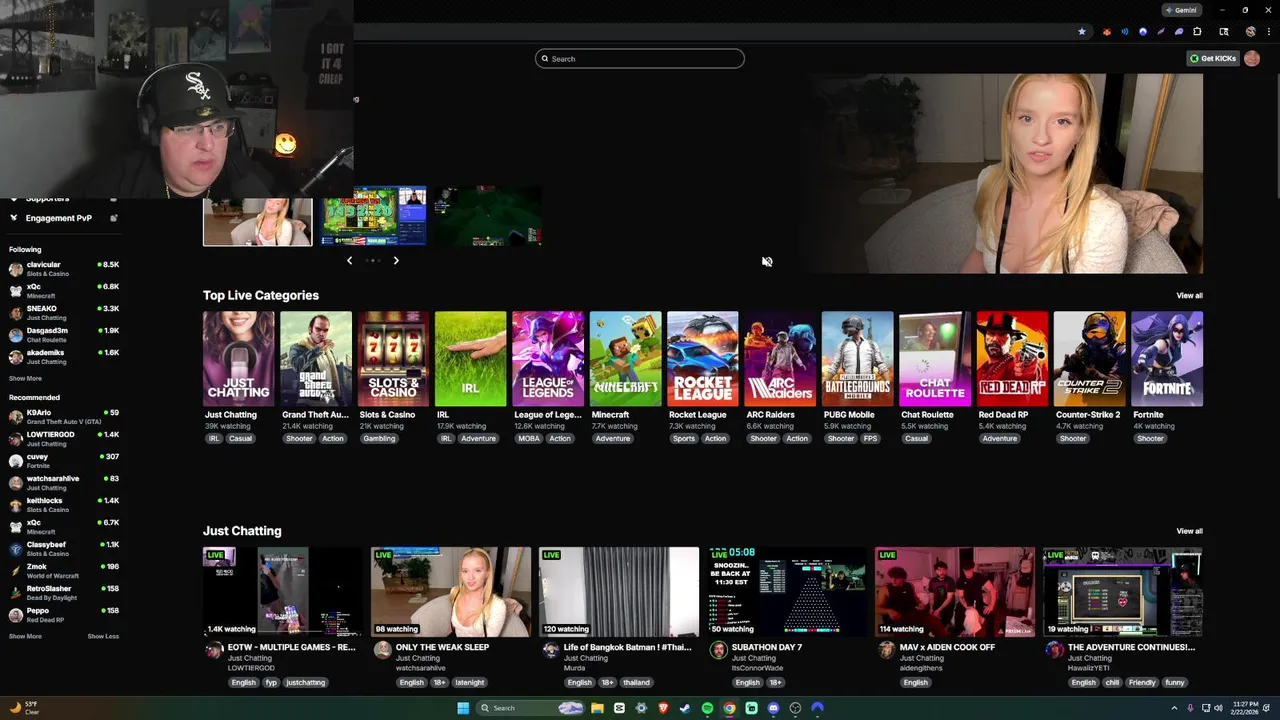Open LOWTIERGOD recommended channel
This screenshot has height=720, width=1280.
(64, 438)
